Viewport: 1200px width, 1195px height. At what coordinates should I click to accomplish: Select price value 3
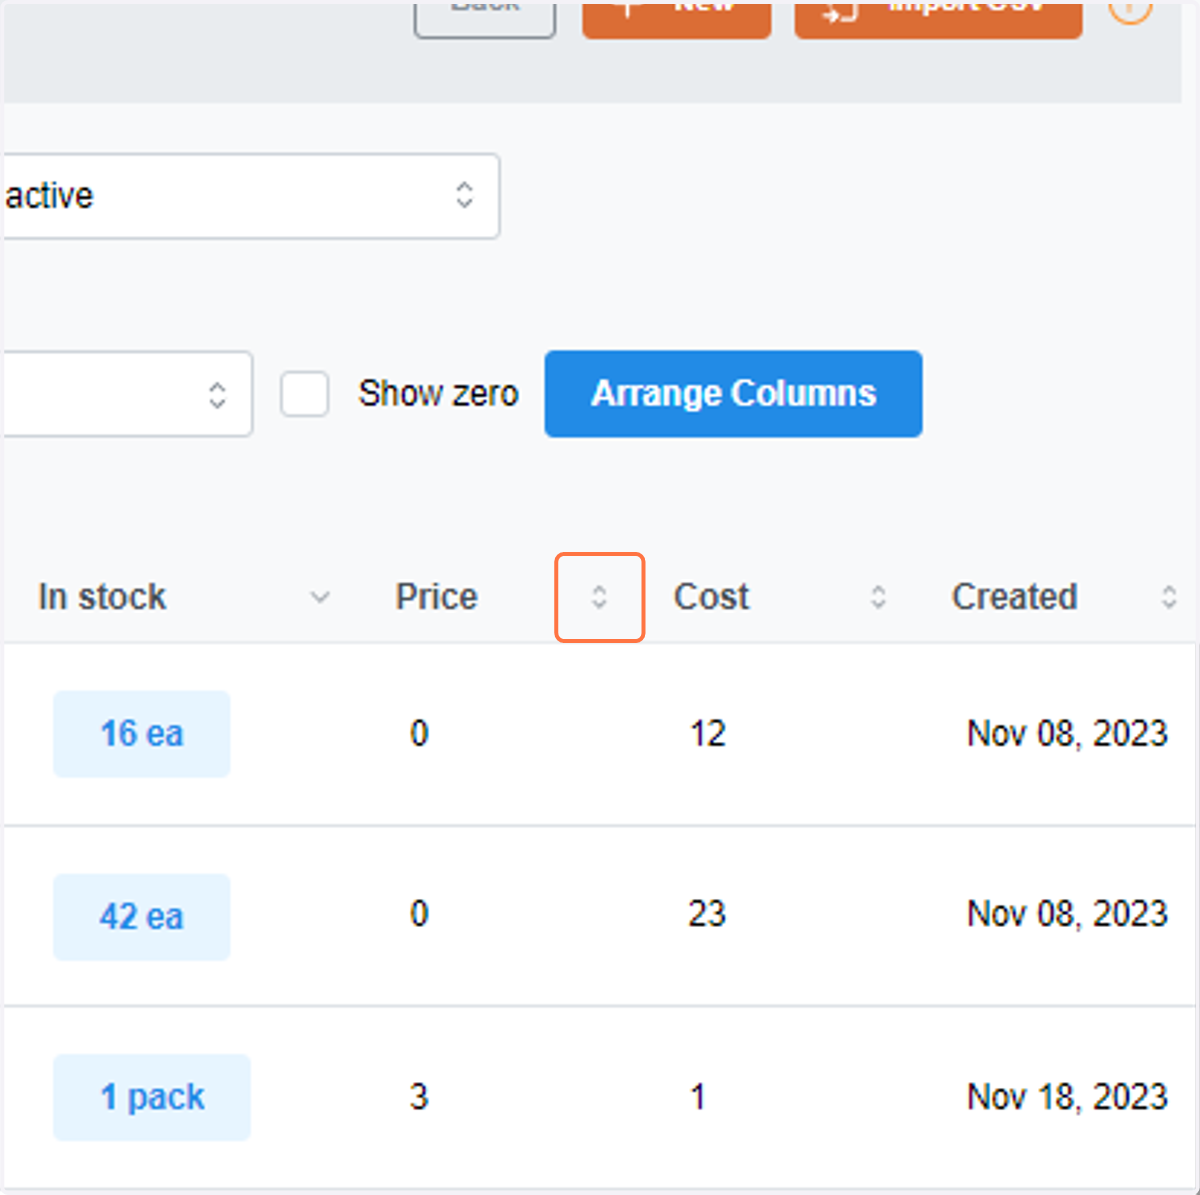click(x=419, y=1097)
